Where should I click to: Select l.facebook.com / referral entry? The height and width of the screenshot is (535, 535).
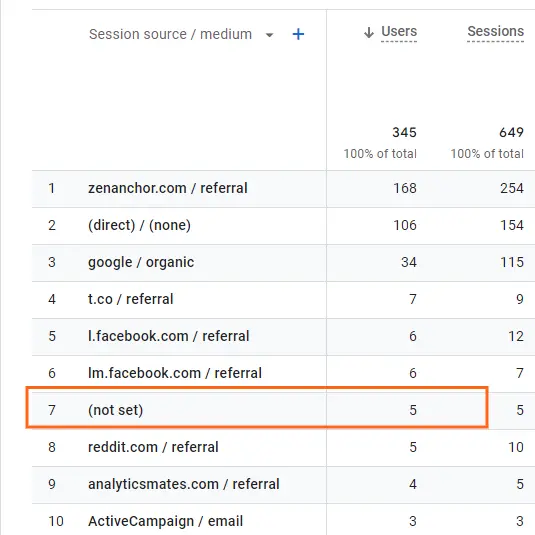284,337
